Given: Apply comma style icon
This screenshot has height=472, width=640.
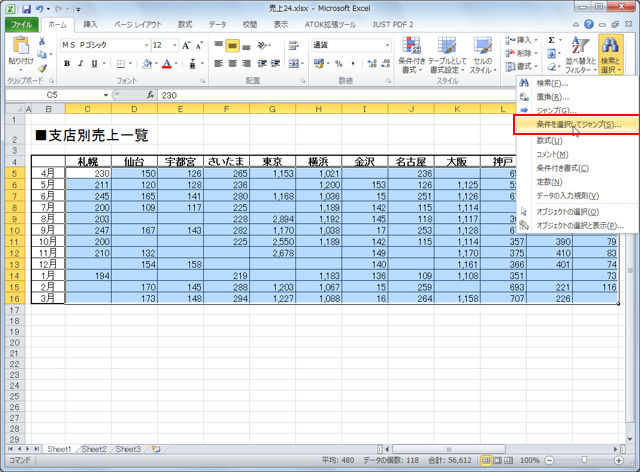Looking at the screenshot, I should coord(353,63).
